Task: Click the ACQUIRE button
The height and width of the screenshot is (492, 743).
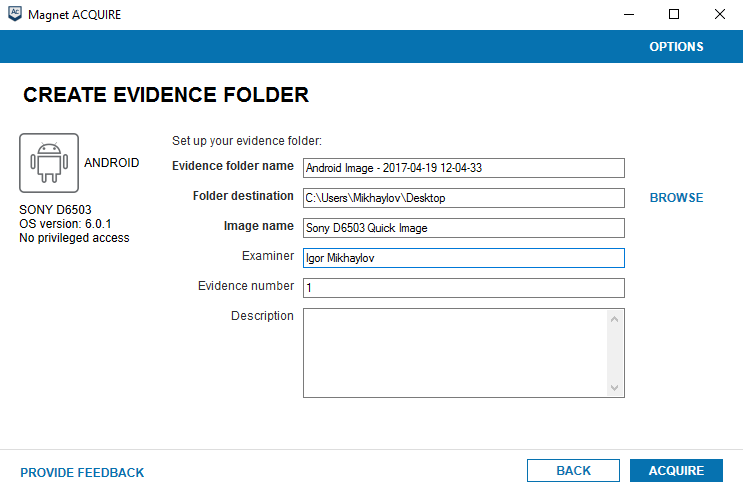Action: coord(676,470)
